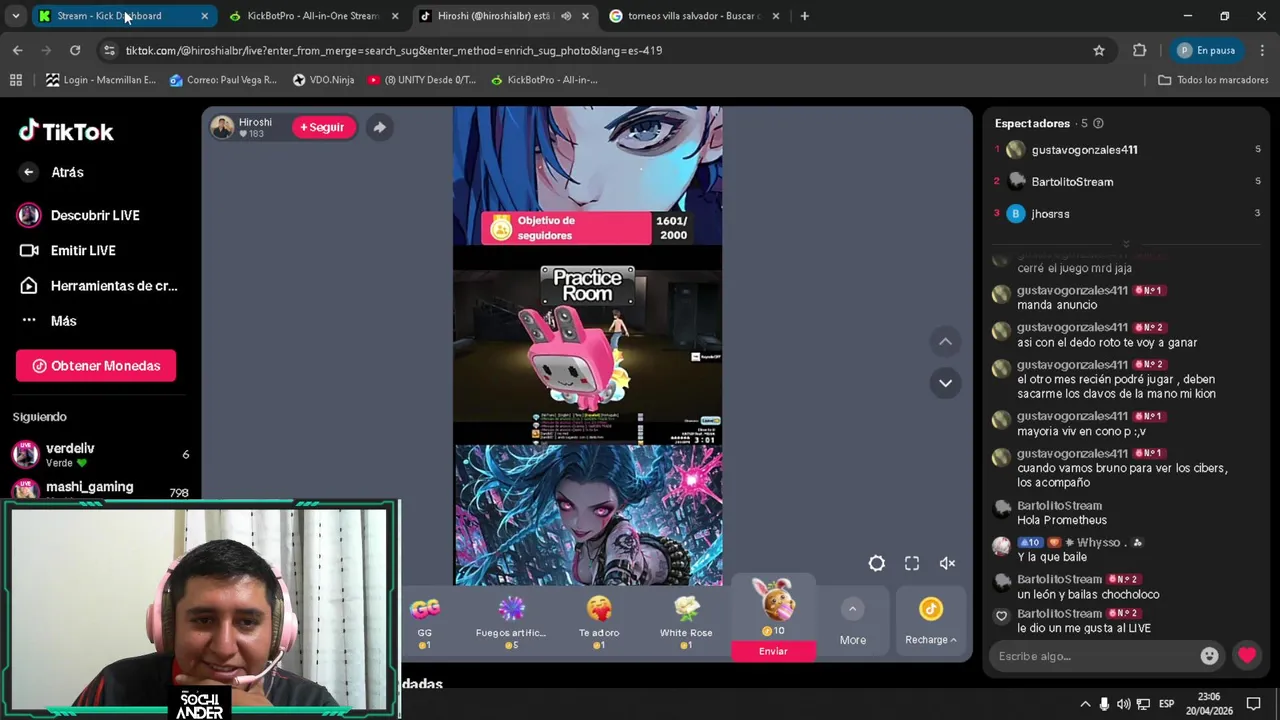1280x720 pixels.
Task: Open the emoji picker in chat
Action: (1209, 656)
